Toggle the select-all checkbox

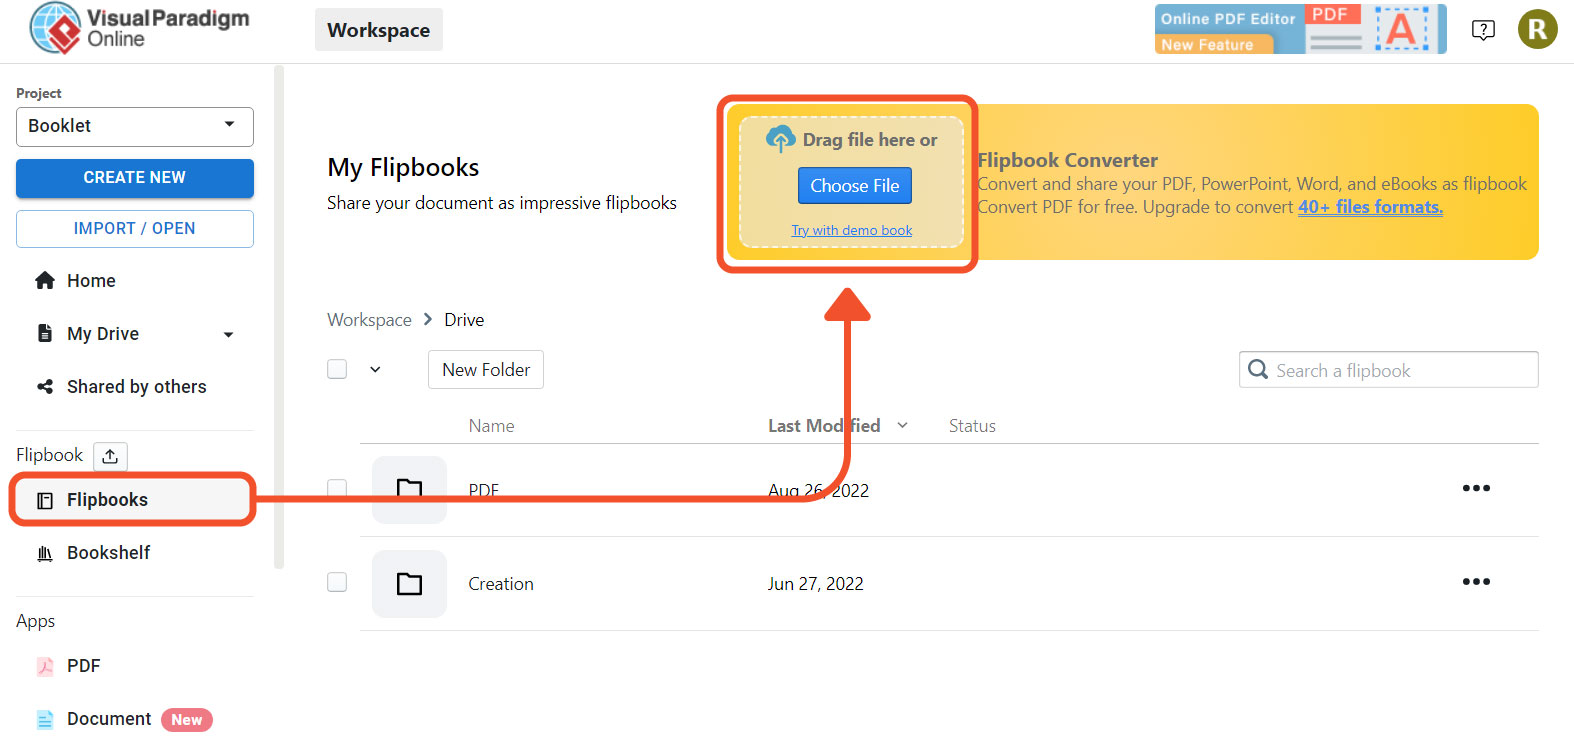pos(337,369)
